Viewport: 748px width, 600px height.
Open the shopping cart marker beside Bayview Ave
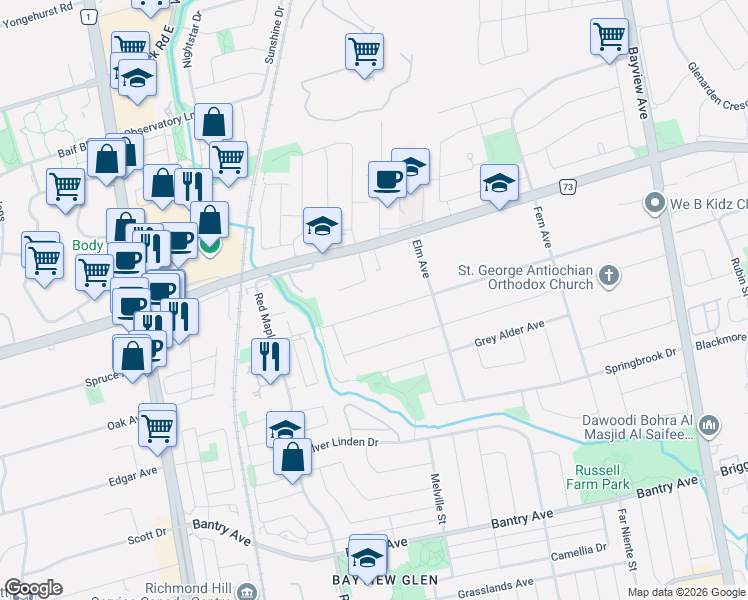pyautogui.click(x=609, y=37)
